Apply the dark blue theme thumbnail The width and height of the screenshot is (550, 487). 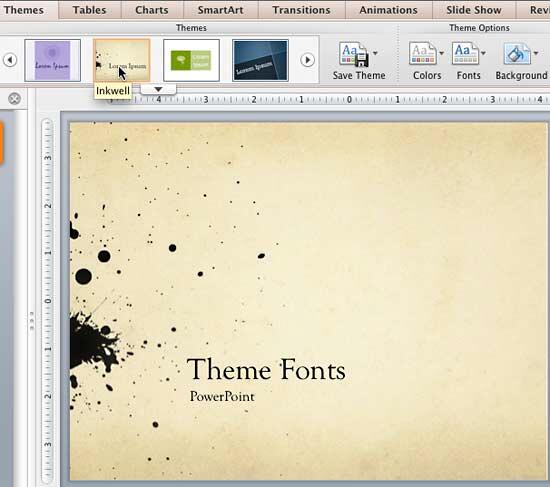pos(261,60)
